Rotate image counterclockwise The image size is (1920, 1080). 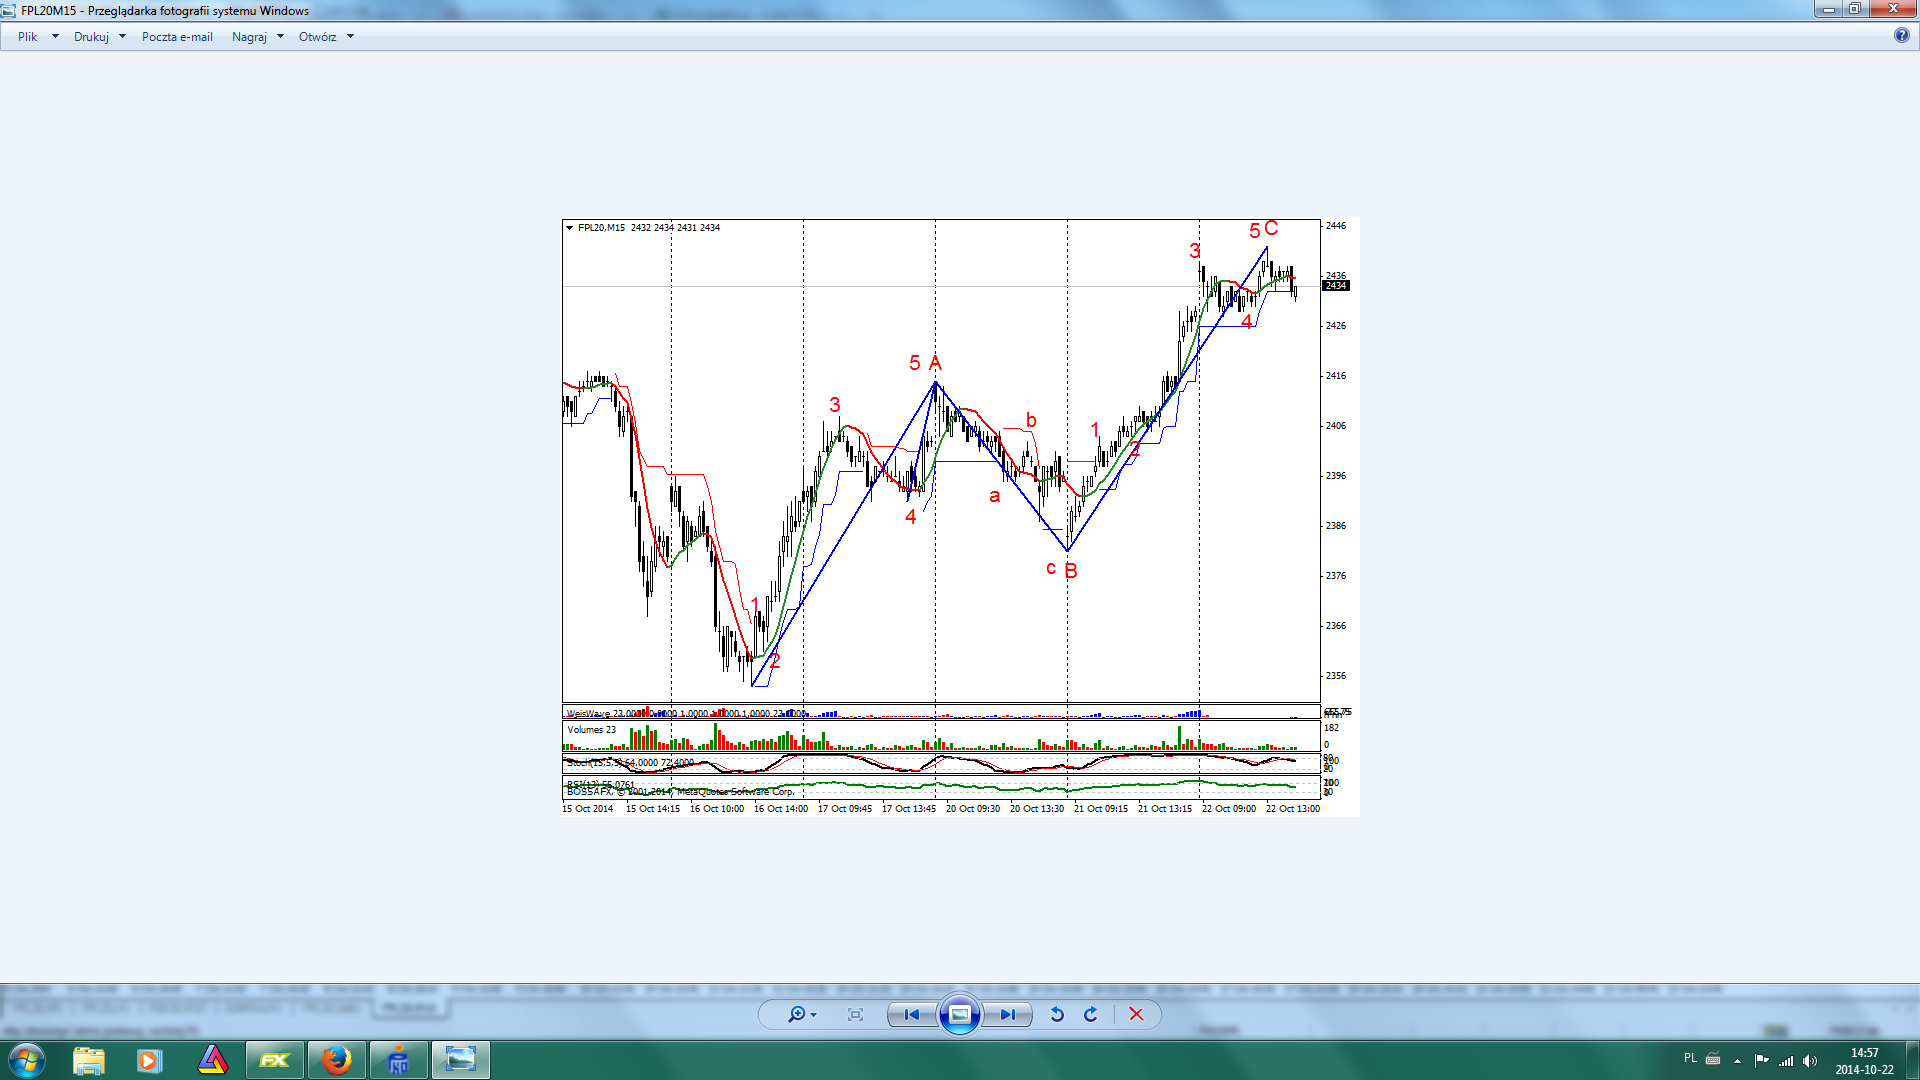(x=1057, y=1014)
